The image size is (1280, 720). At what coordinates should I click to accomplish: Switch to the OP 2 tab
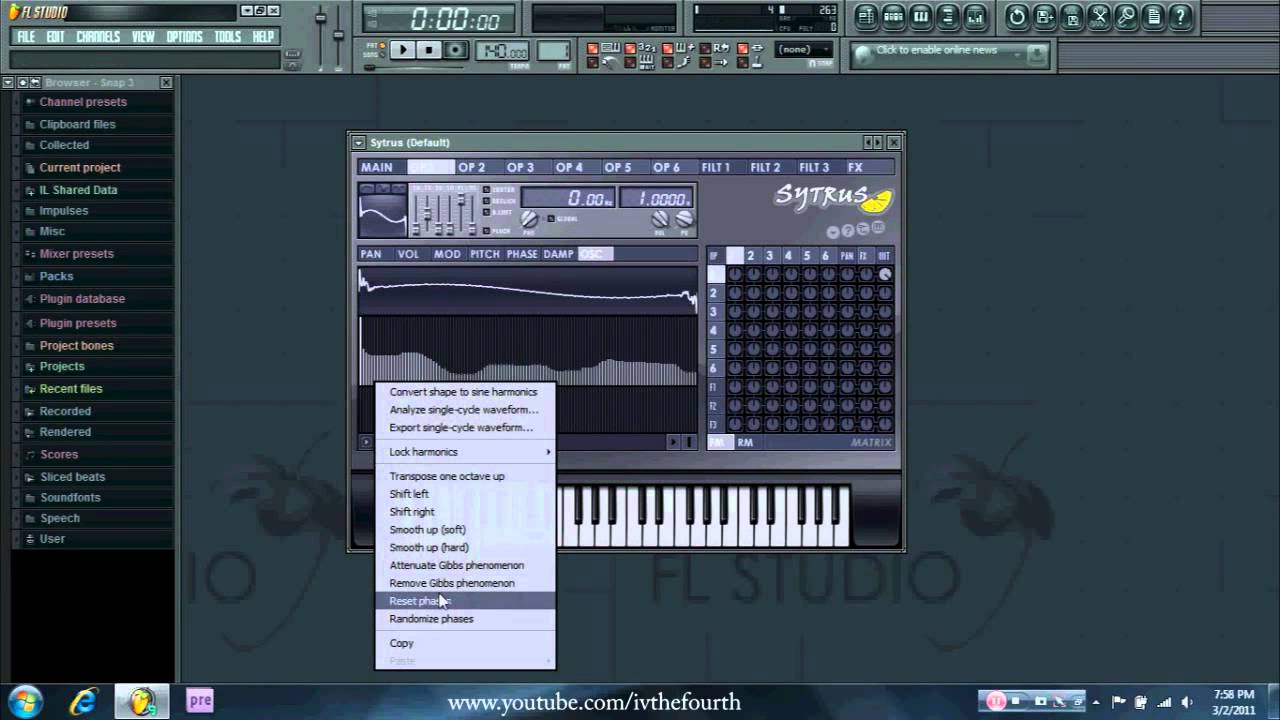[472, 167]
